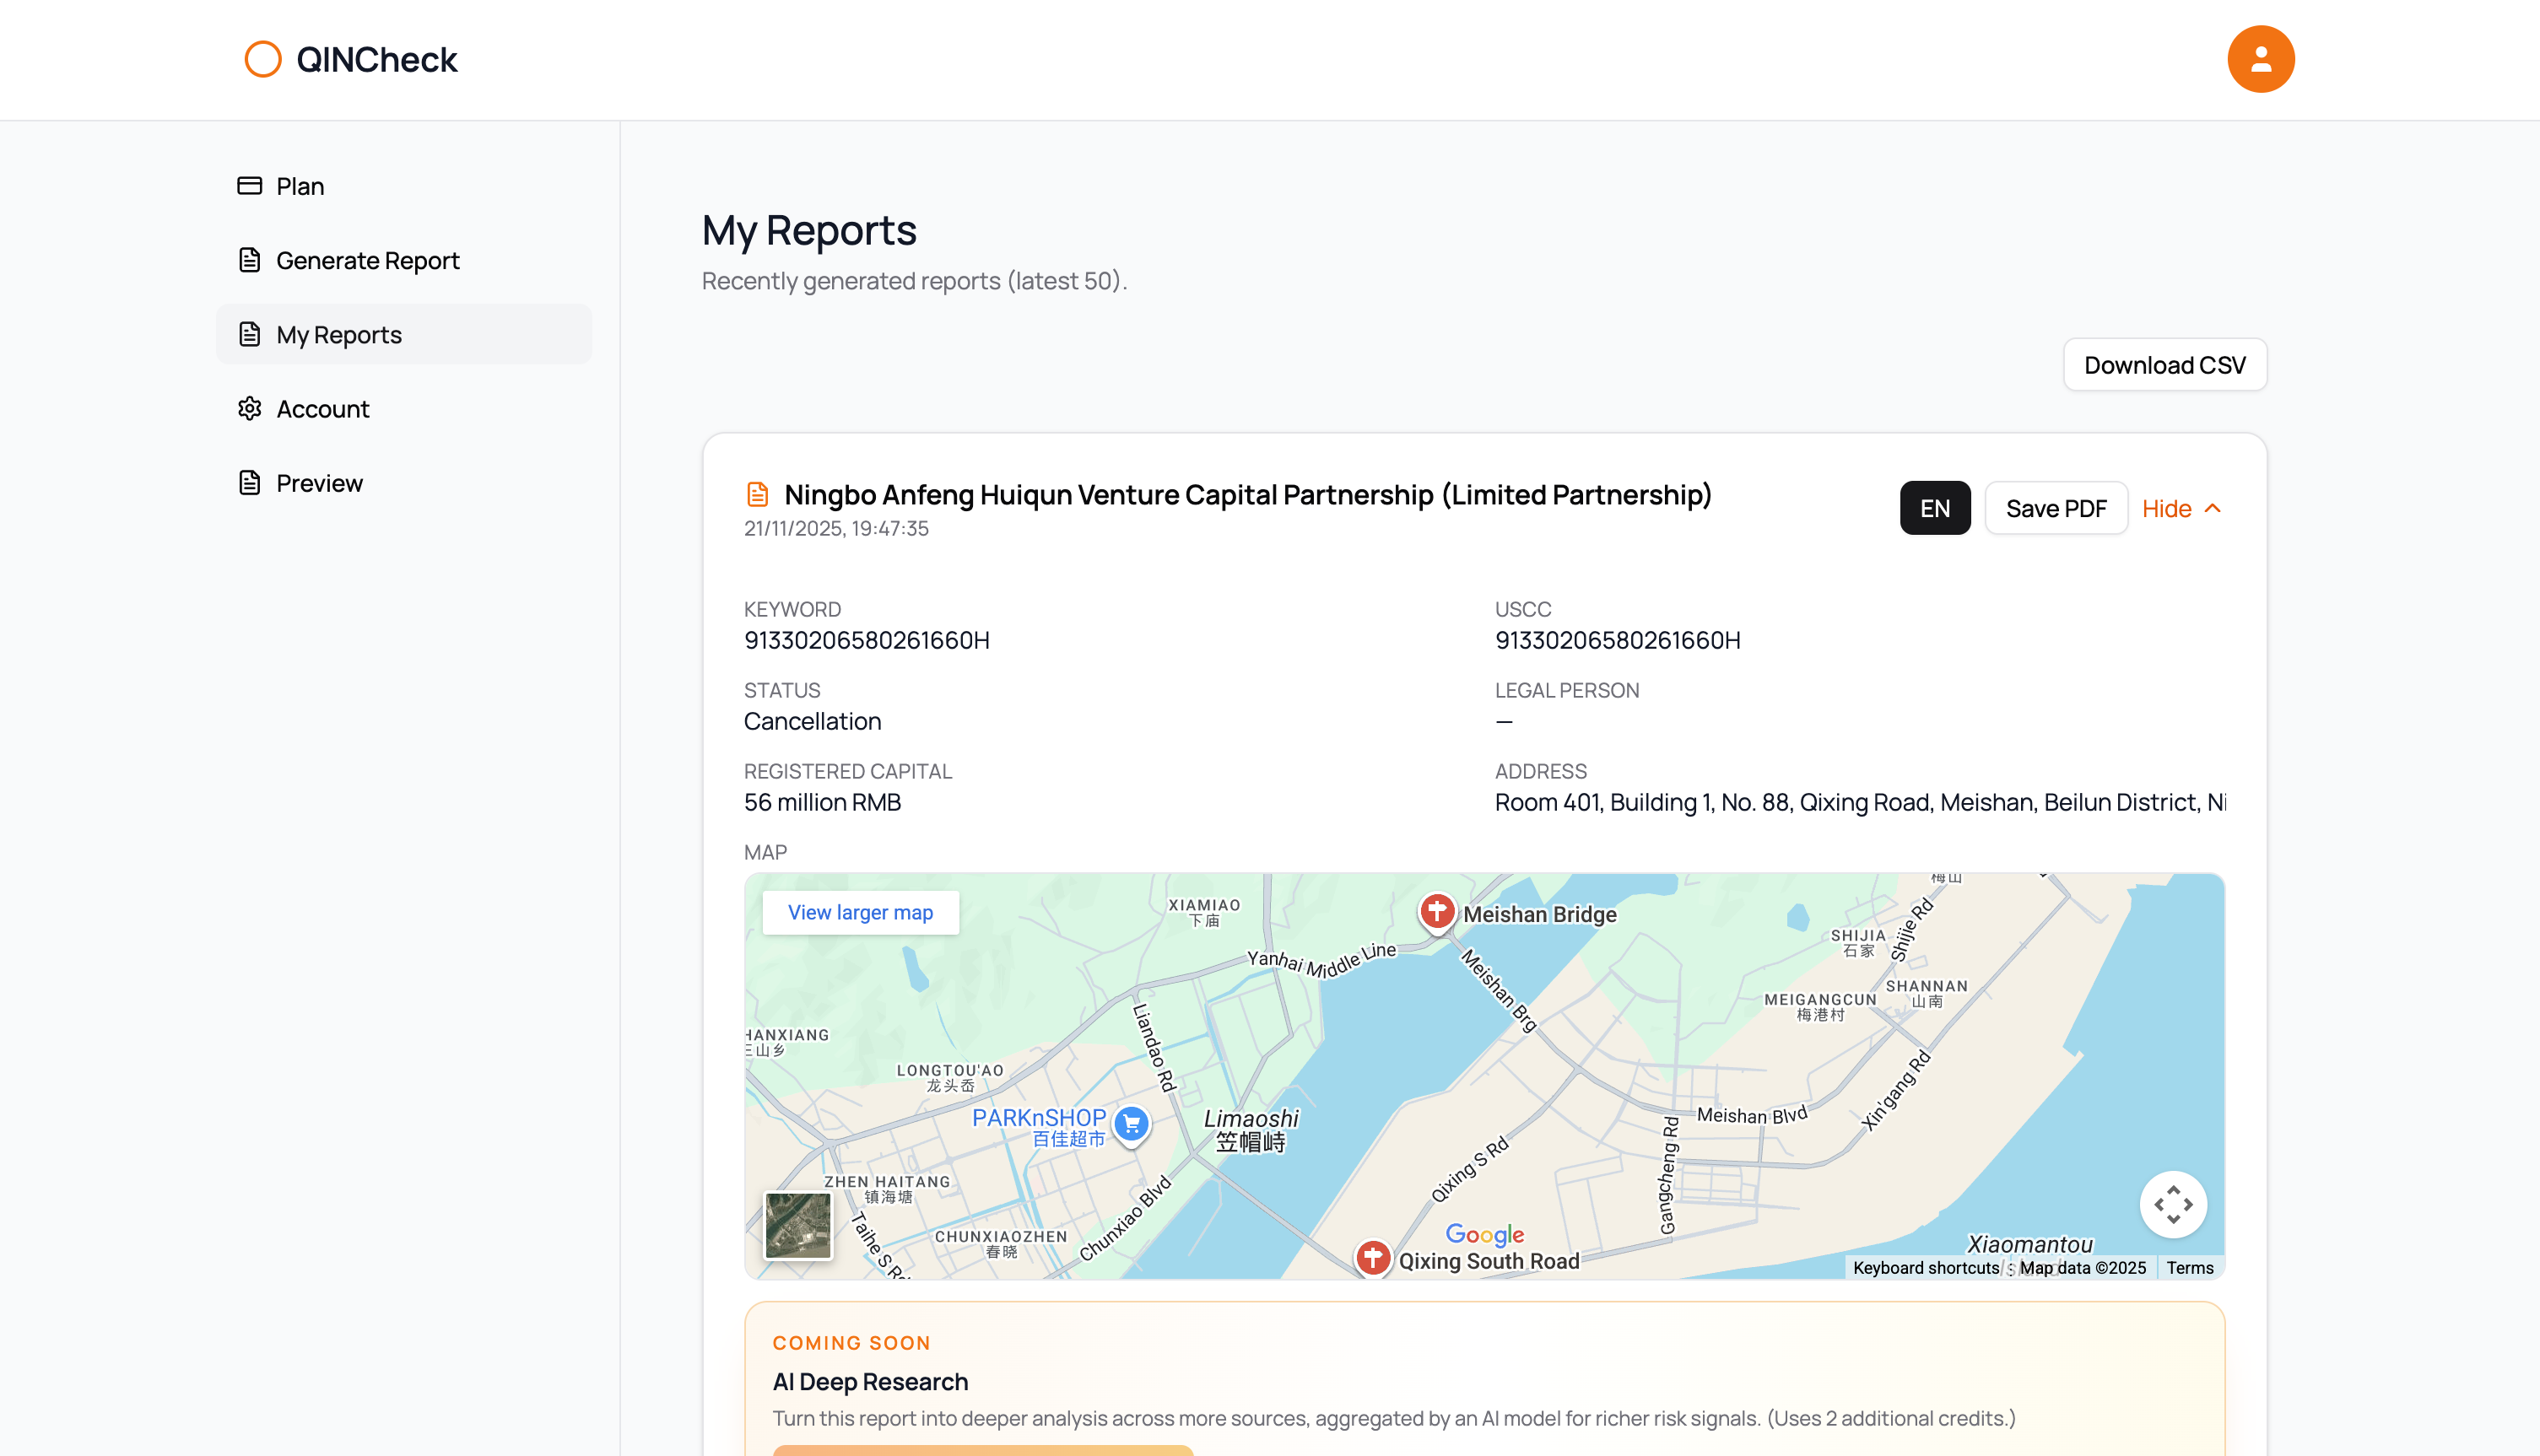Select My Reports in the sidebar
Image resolution: width=2540 pixels, height=1456 pixels.
click(339, 335)
